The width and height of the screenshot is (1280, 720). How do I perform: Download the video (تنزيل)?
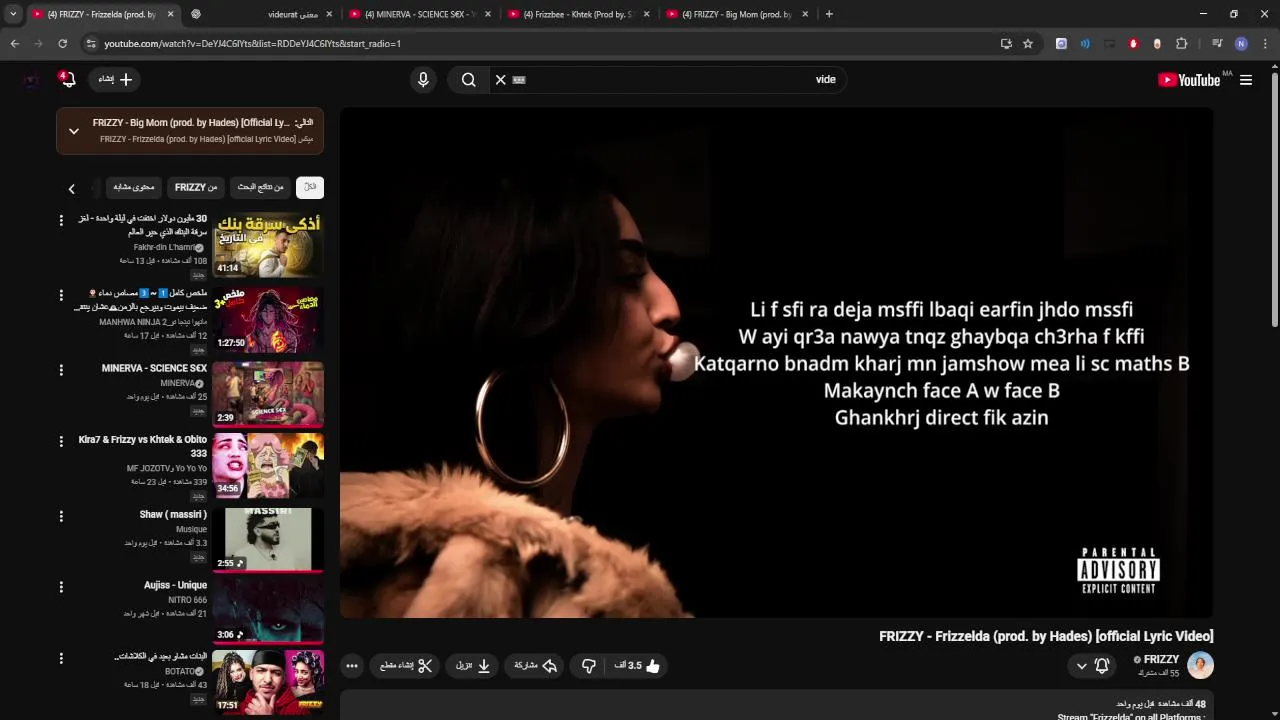pyautogui.click(x=473, y=666)
